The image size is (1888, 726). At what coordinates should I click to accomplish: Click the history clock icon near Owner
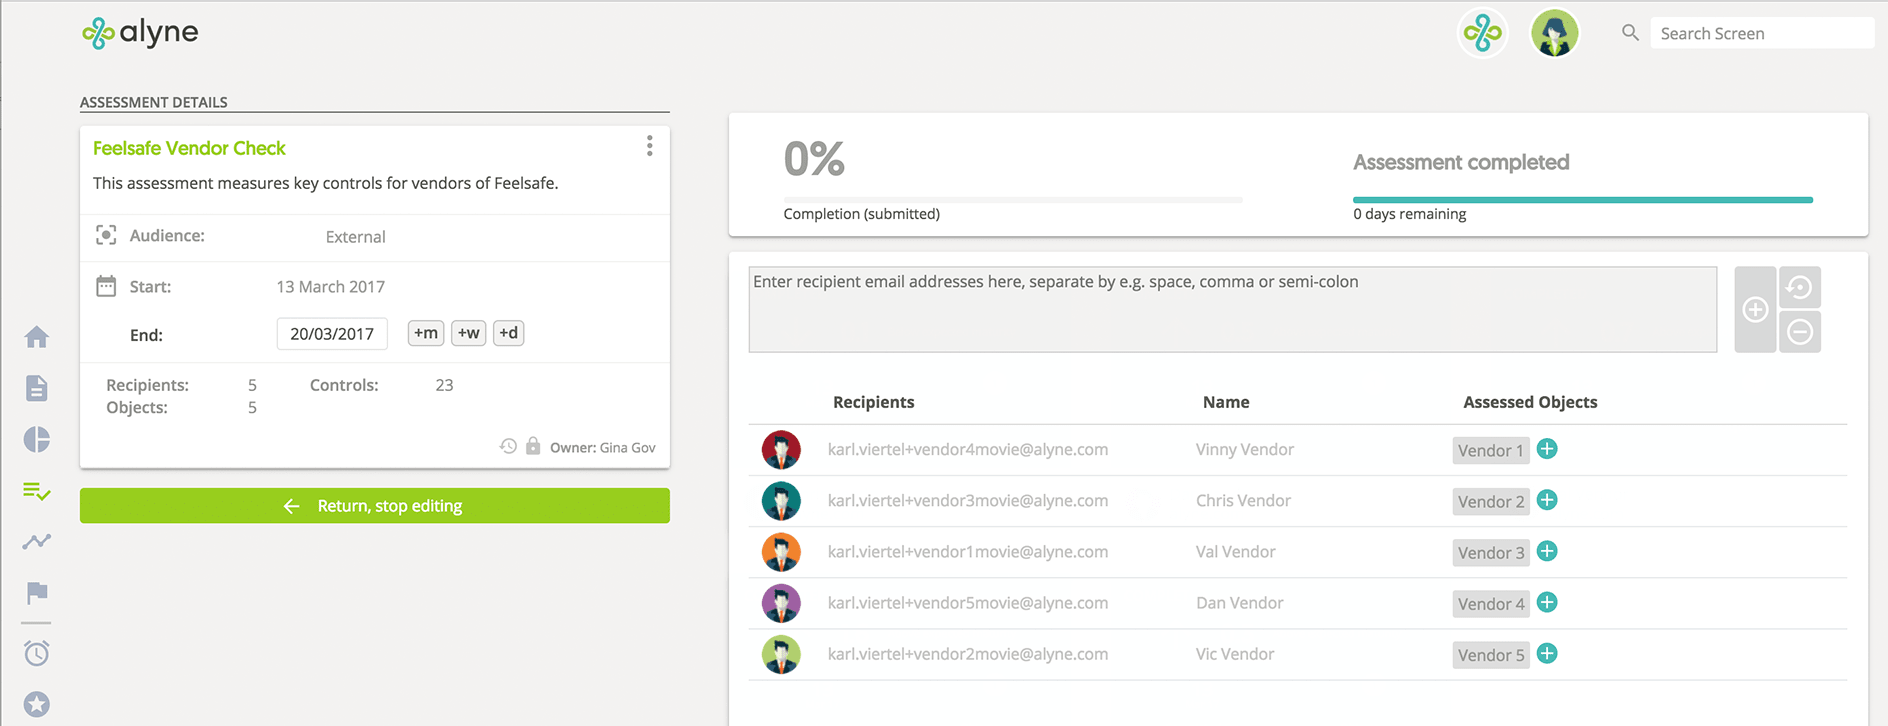[509, 446]
